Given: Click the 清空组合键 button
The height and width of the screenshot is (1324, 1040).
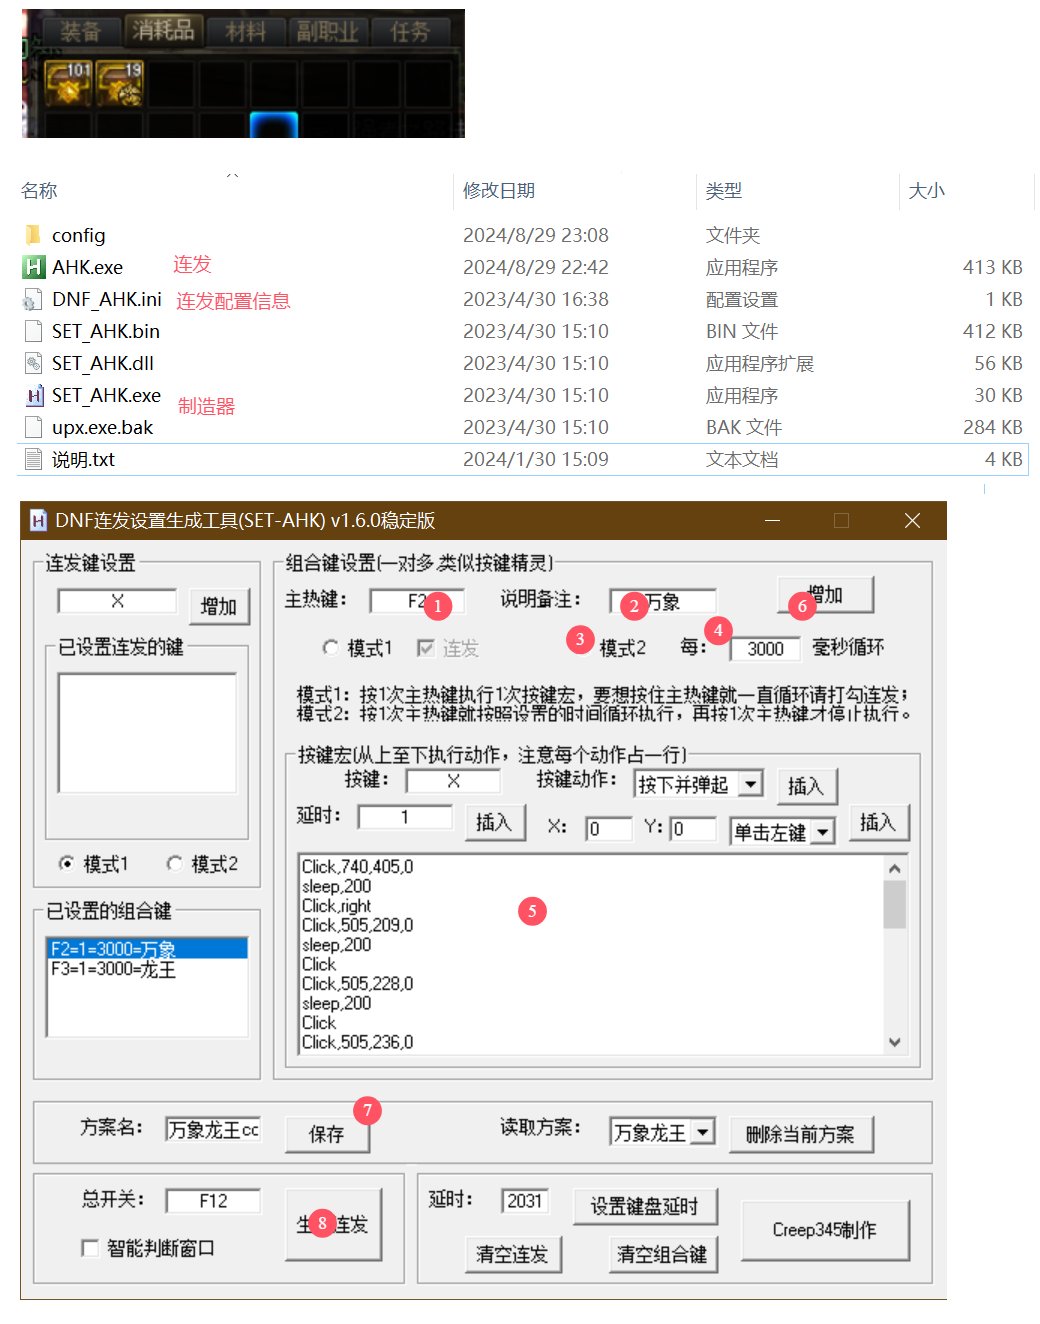Looking at the screenshot, I should 662,1254.
